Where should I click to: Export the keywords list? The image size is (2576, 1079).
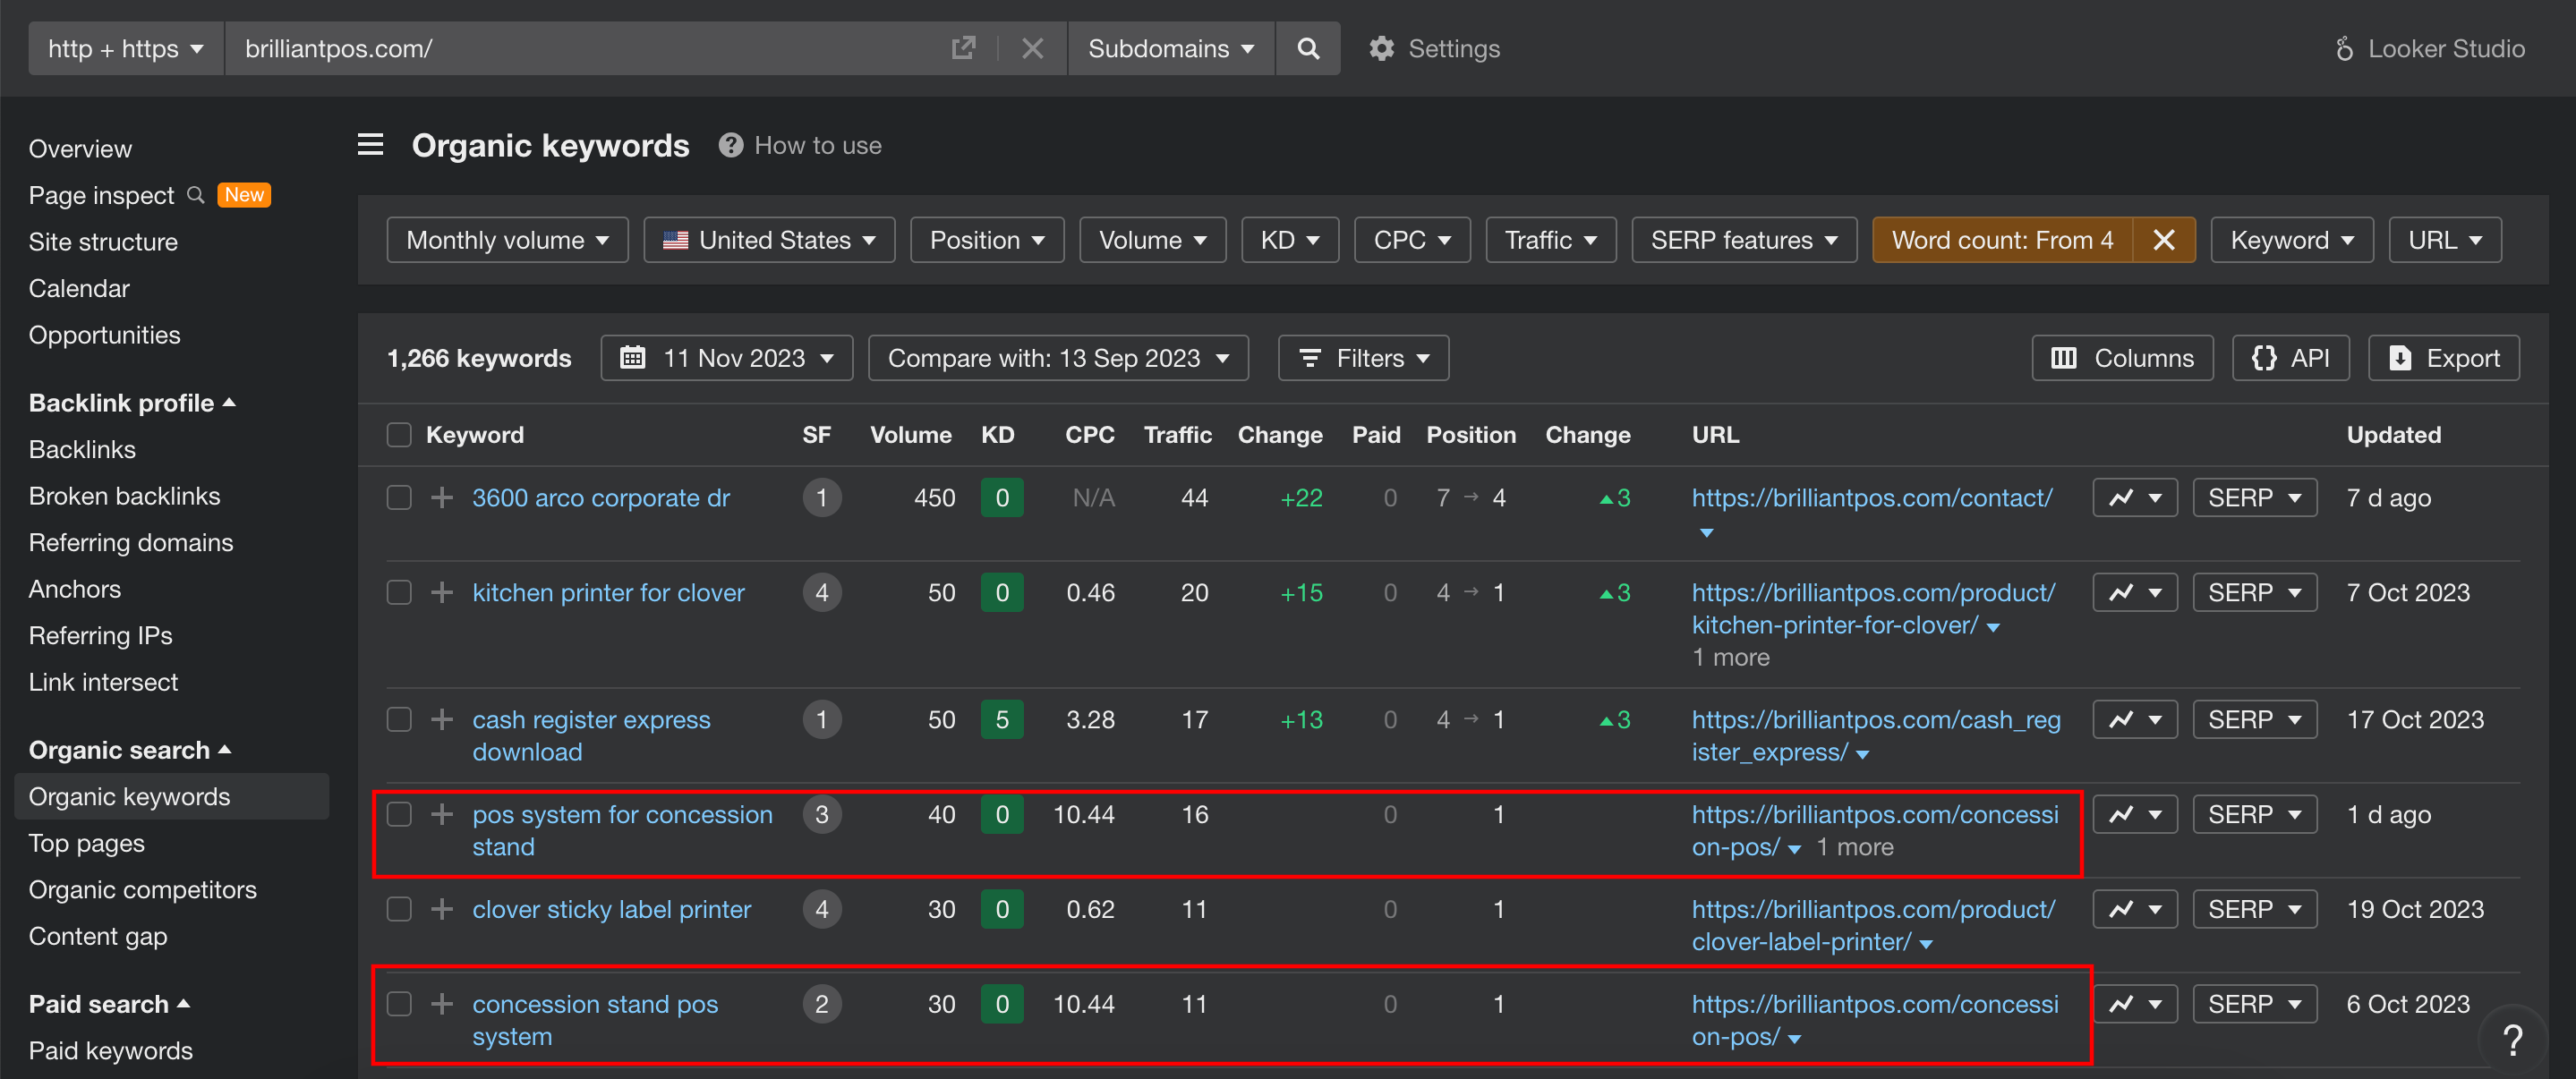click(2443, 358)
